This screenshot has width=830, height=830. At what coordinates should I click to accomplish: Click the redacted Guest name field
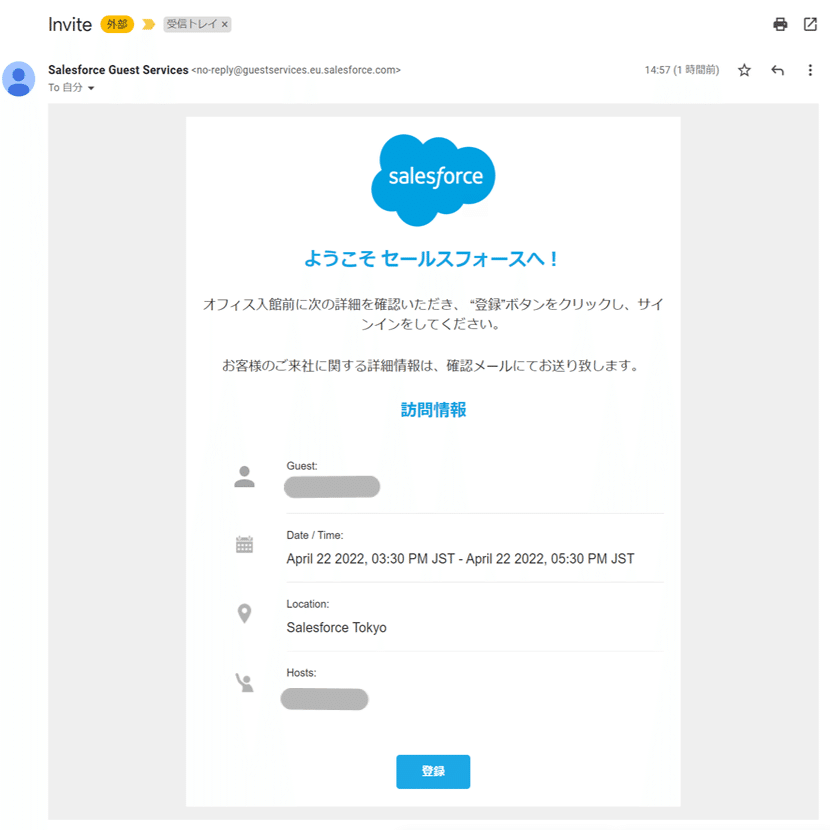[x=332, y=487]
